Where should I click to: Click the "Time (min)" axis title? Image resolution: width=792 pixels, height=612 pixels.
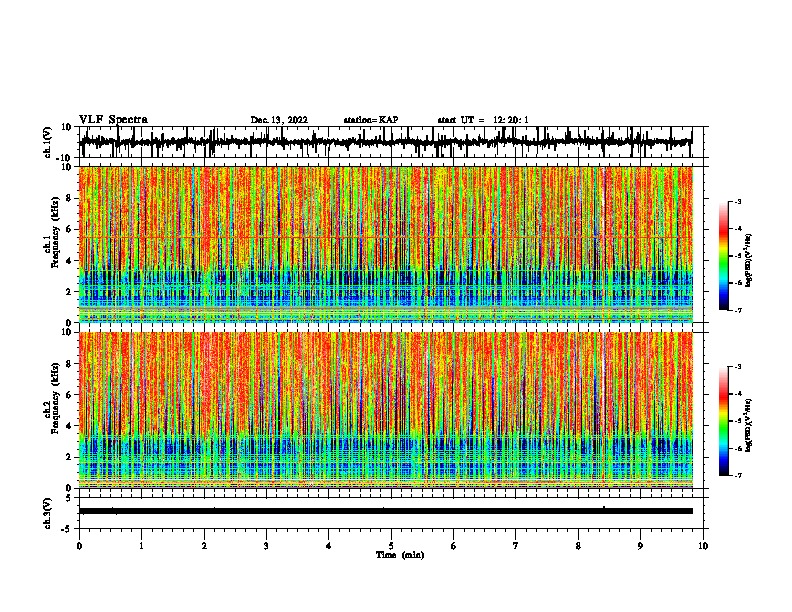click(x=400, y=555)
